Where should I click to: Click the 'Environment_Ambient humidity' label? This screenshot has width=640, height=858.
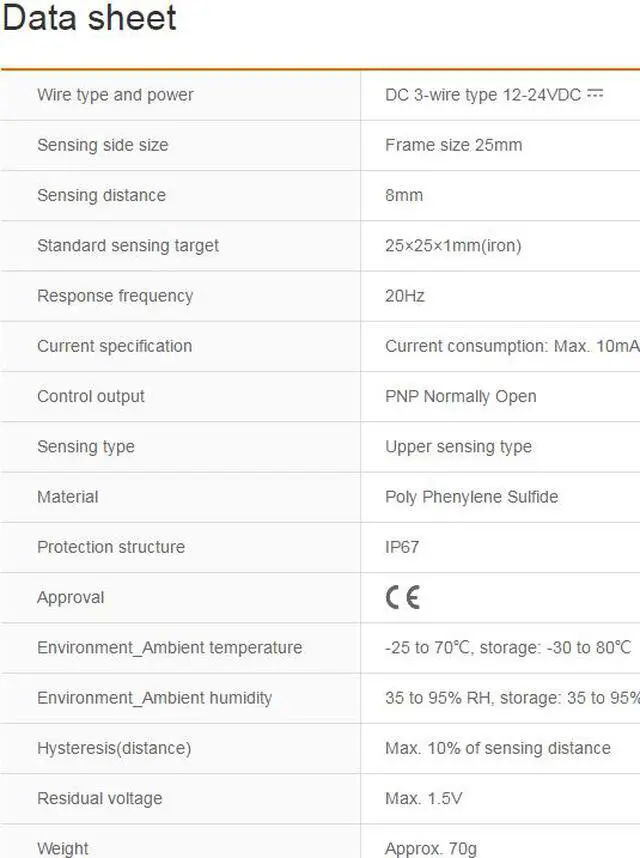pyautogui.click(x=154, y=698)
